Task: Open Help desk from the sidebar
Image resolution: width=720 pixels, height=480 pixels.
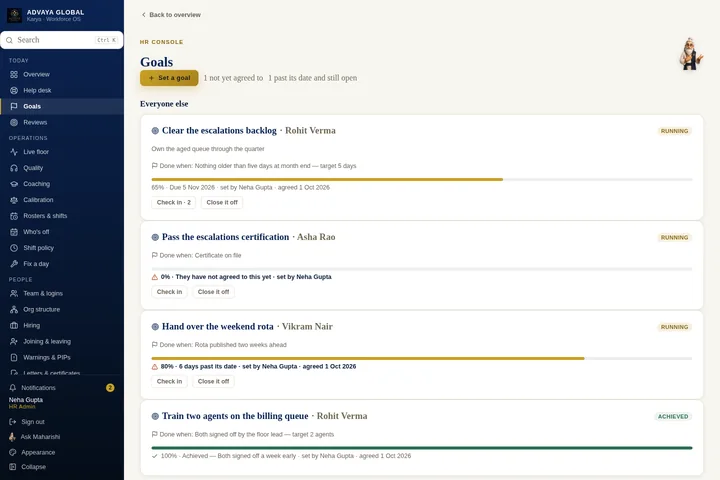Action: click(x=62, y=90)
